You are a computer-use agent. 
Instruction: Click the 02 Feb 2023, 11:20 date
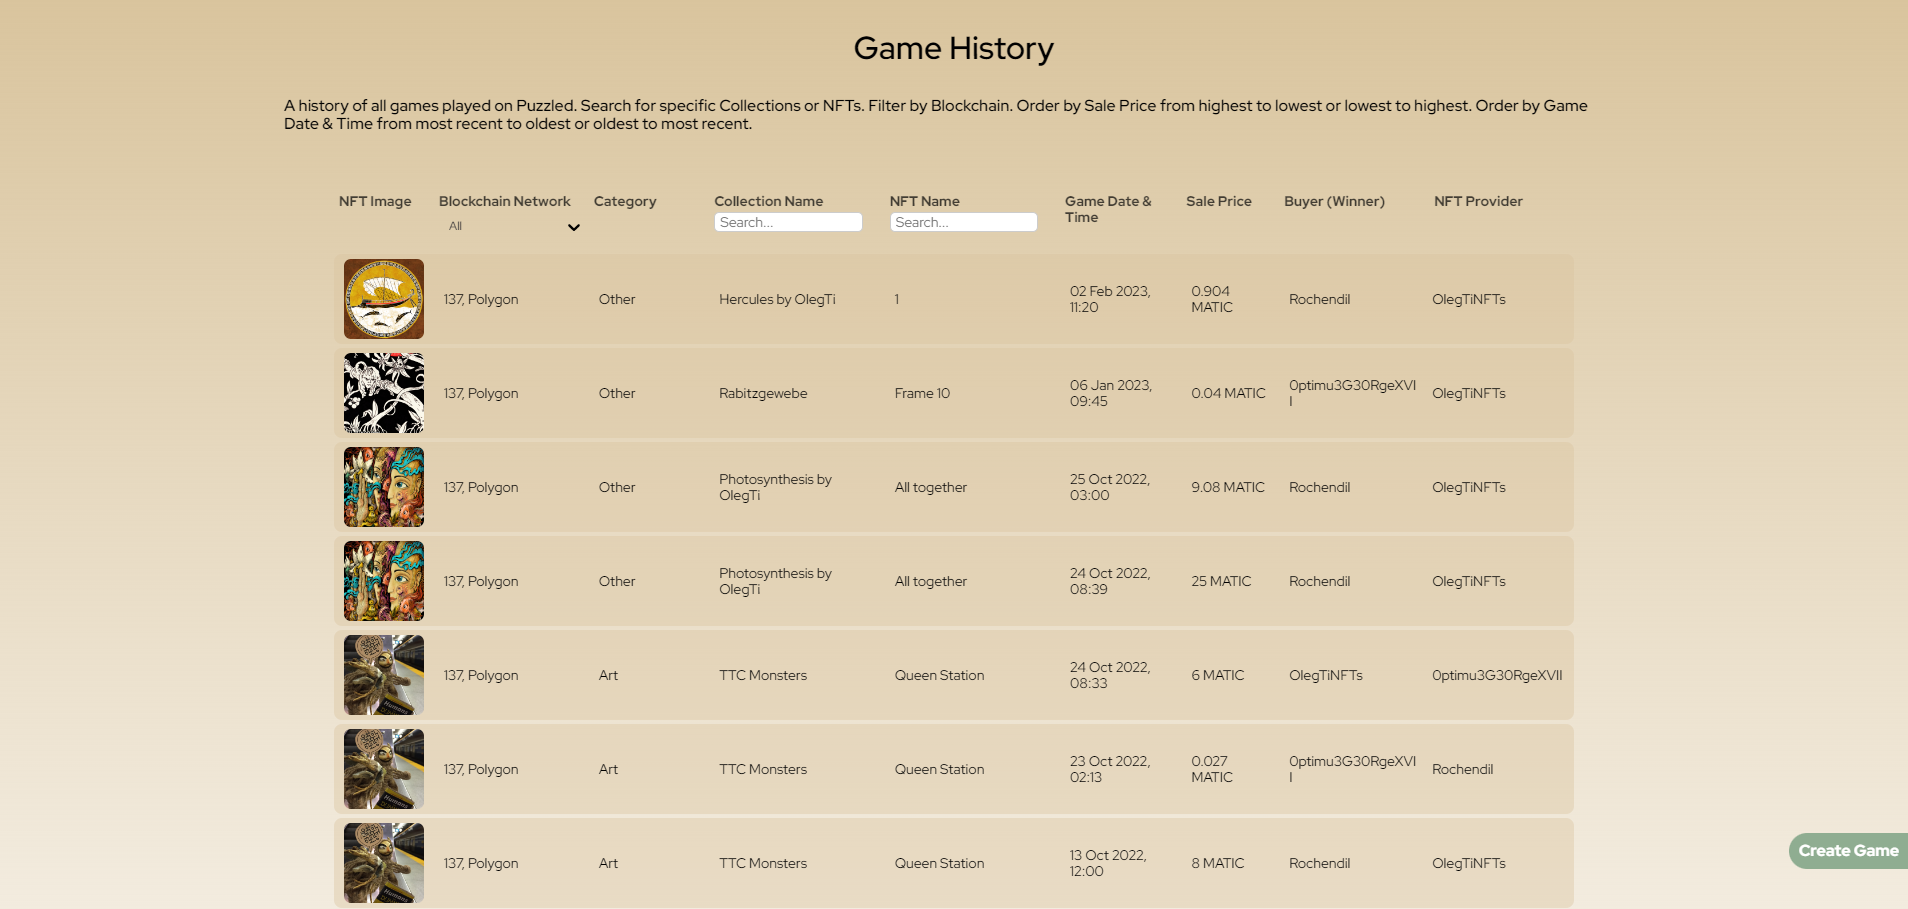pyautogui.click(x=1110, y=299)
